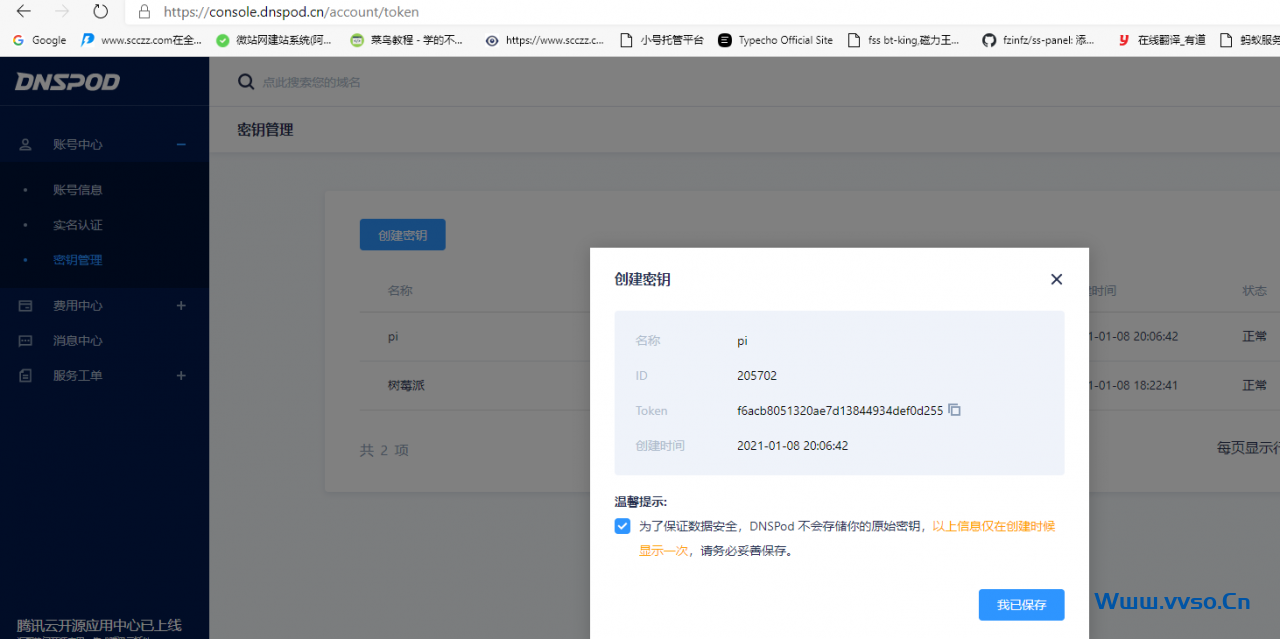Screen dimensions: 1280x639
Task: Open 账号信息 in the sidebar
Action: coord(78,190)
